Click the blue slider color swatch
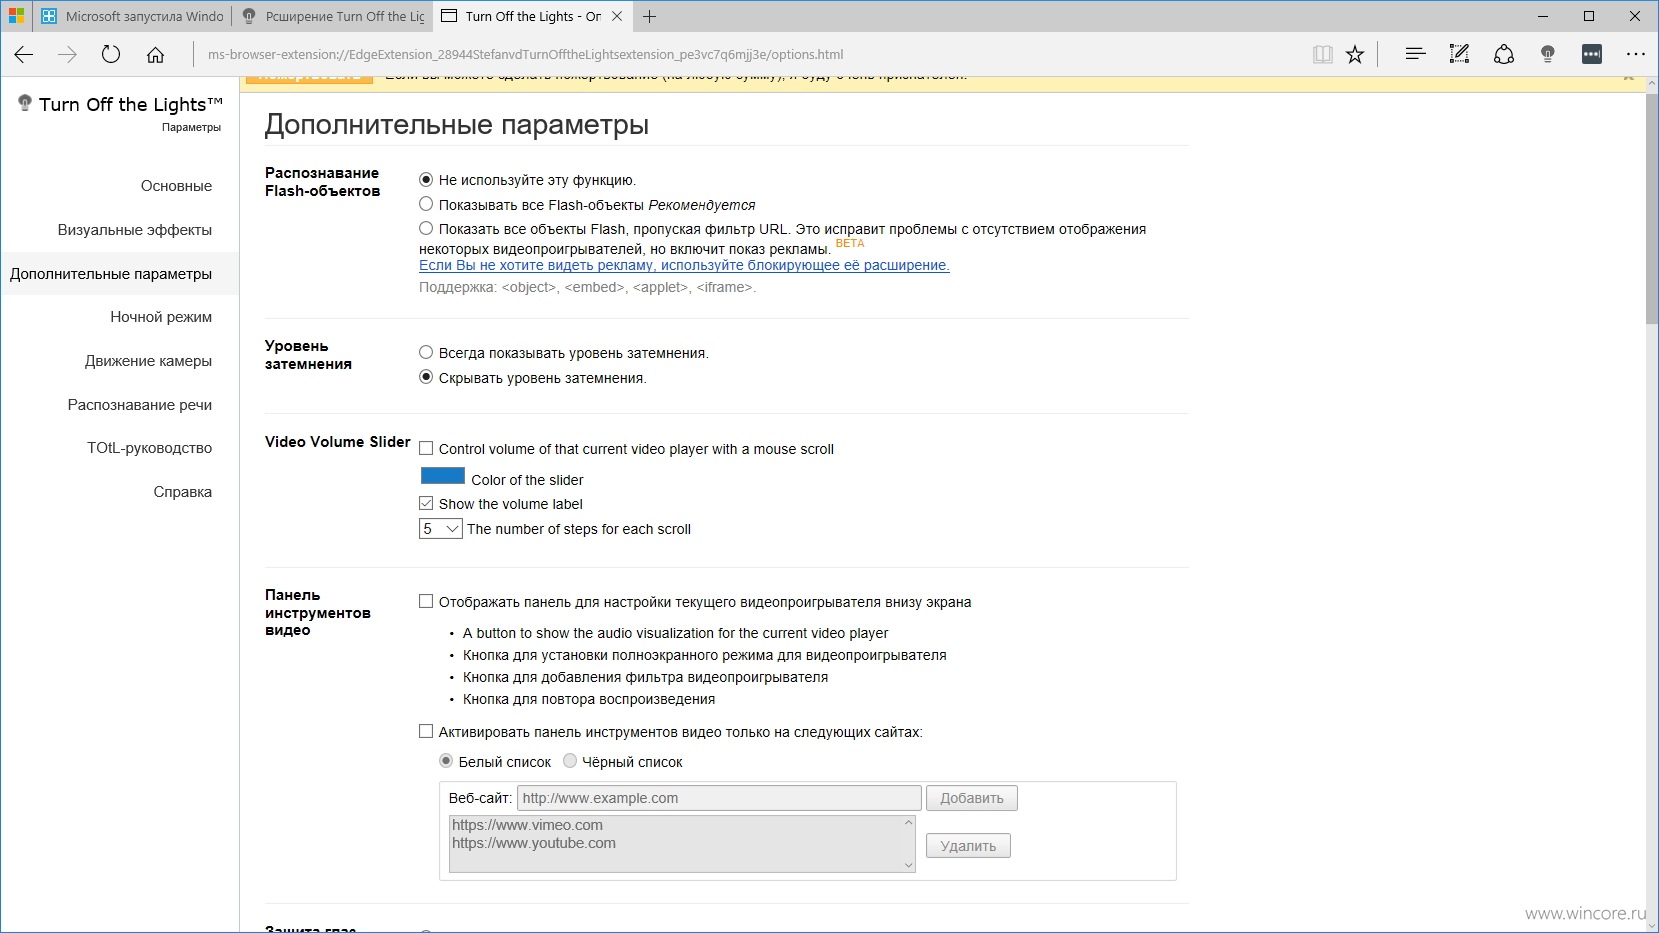The image size is (1659, 933). coord(443,476)
